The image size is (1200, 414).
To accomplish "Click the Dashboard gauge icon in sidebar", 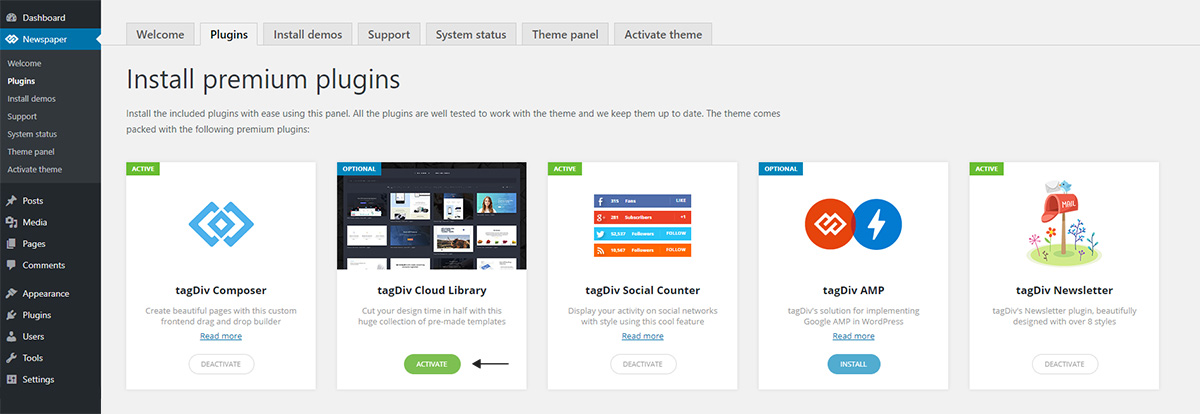I will [x=11, y=18].
